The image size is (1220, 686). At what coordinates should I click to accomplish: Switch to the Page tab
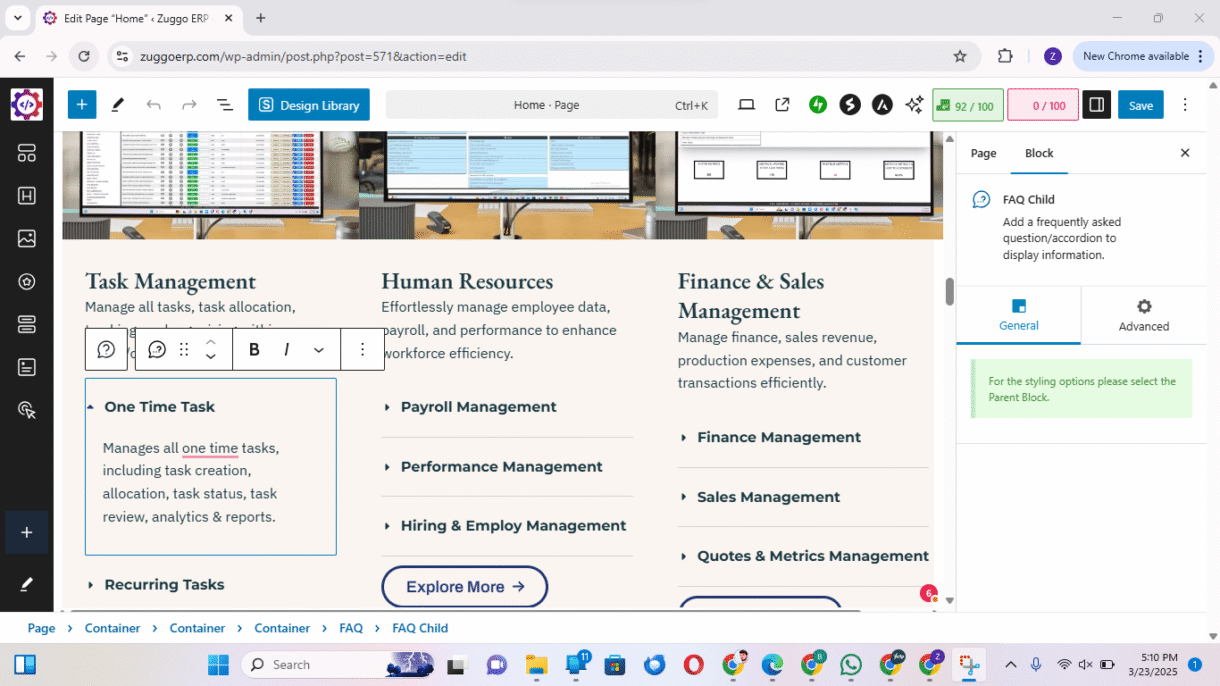(983, 153)
